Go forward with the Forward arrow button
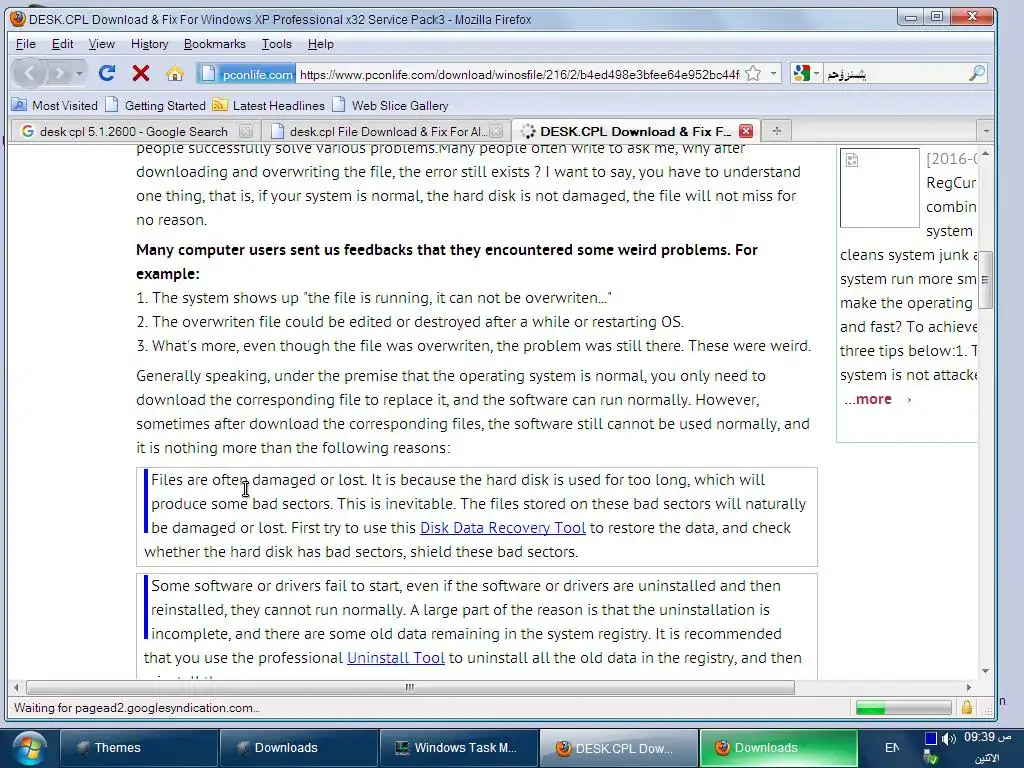 (x=59, y=73)
